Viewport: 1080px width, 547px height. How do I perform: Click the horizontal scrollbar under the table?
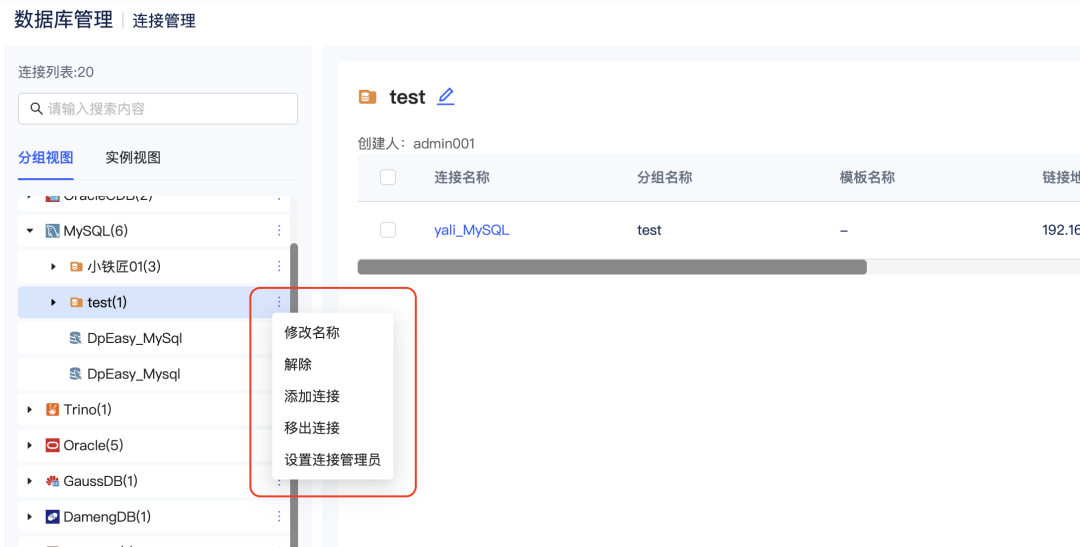point(612,267)
